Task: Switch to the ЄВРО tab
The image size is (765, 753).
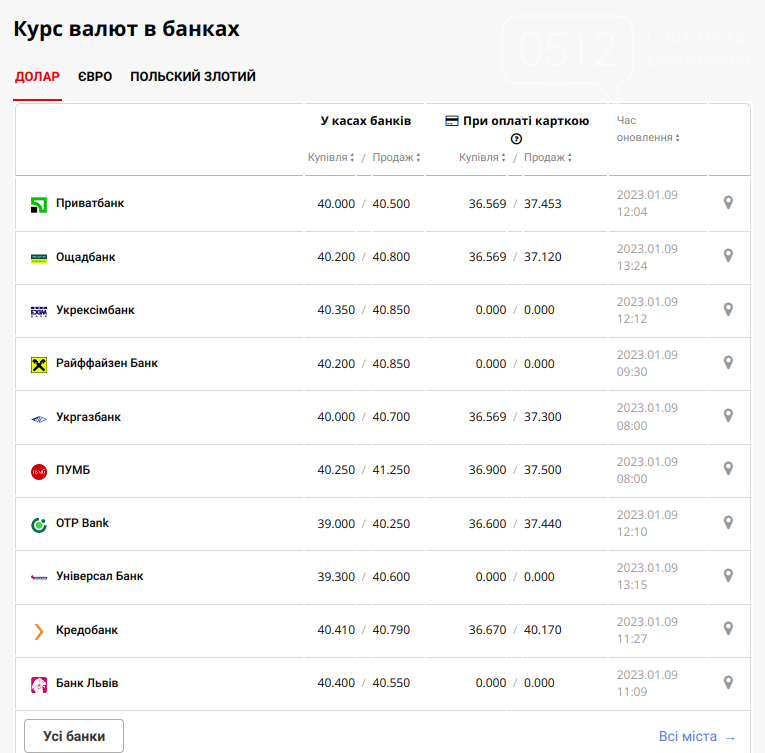Action: [95, 77]
